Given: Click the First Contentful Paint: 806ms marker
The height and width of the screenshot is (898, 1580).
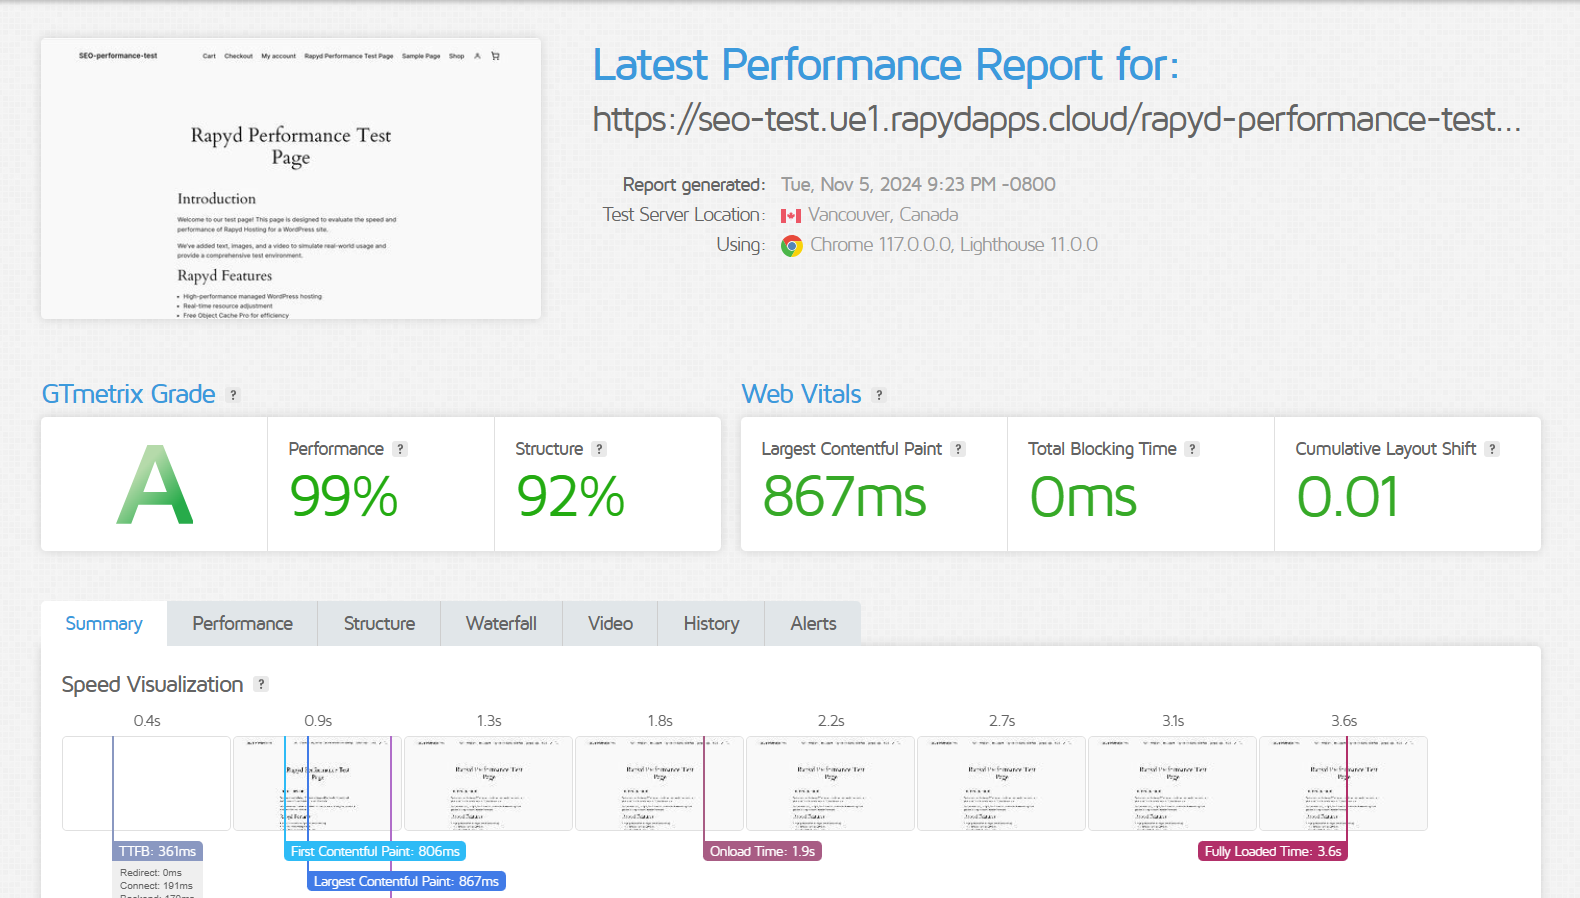Looking at the screenshot, I should 375,851.
